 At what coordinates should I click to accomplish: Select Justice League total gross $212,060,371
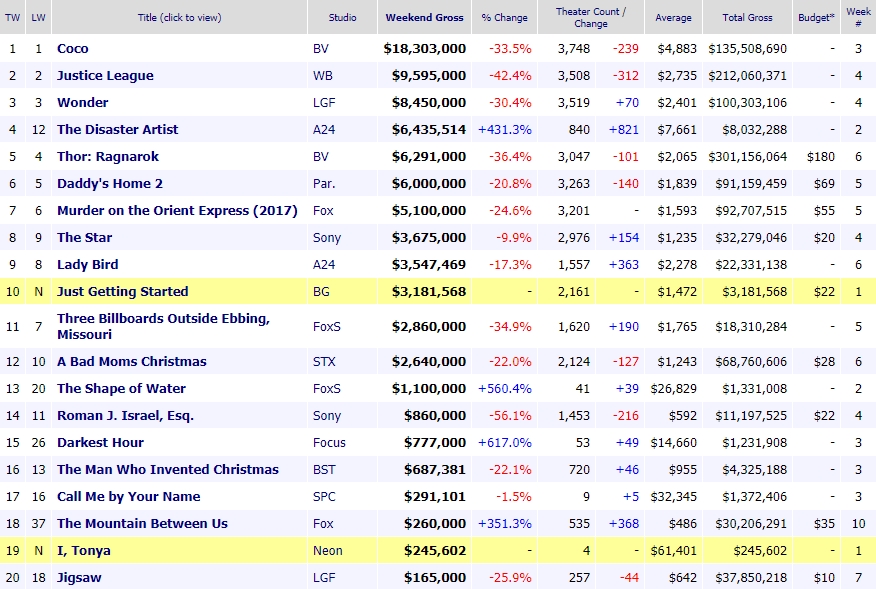pyautogui.click(x=748, y=75)
